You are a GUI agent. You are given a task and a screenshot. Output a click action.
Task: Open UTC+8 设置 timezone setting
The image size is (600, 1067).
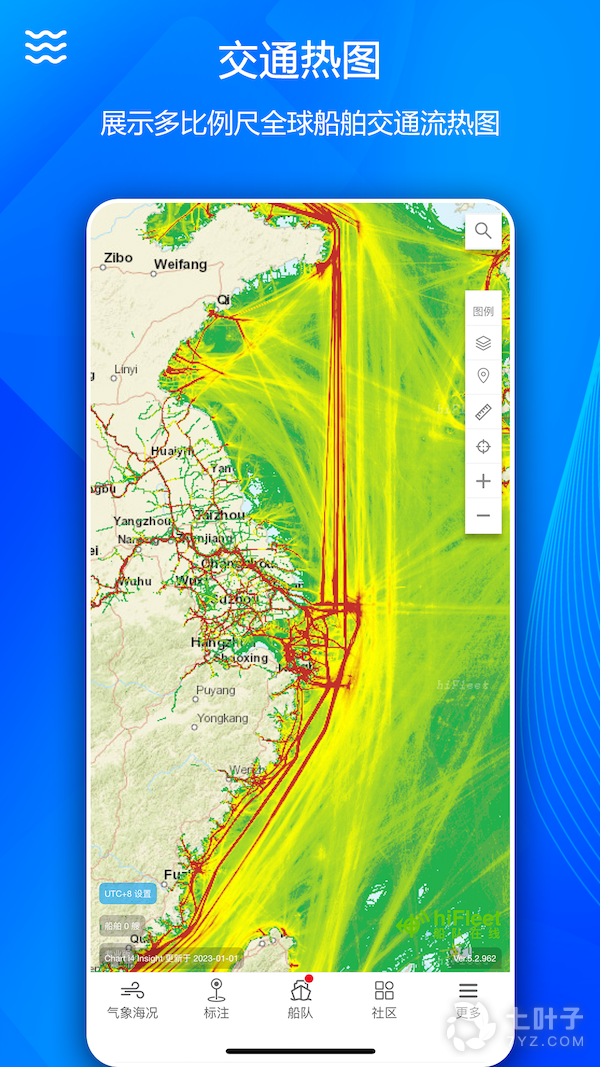128,893
